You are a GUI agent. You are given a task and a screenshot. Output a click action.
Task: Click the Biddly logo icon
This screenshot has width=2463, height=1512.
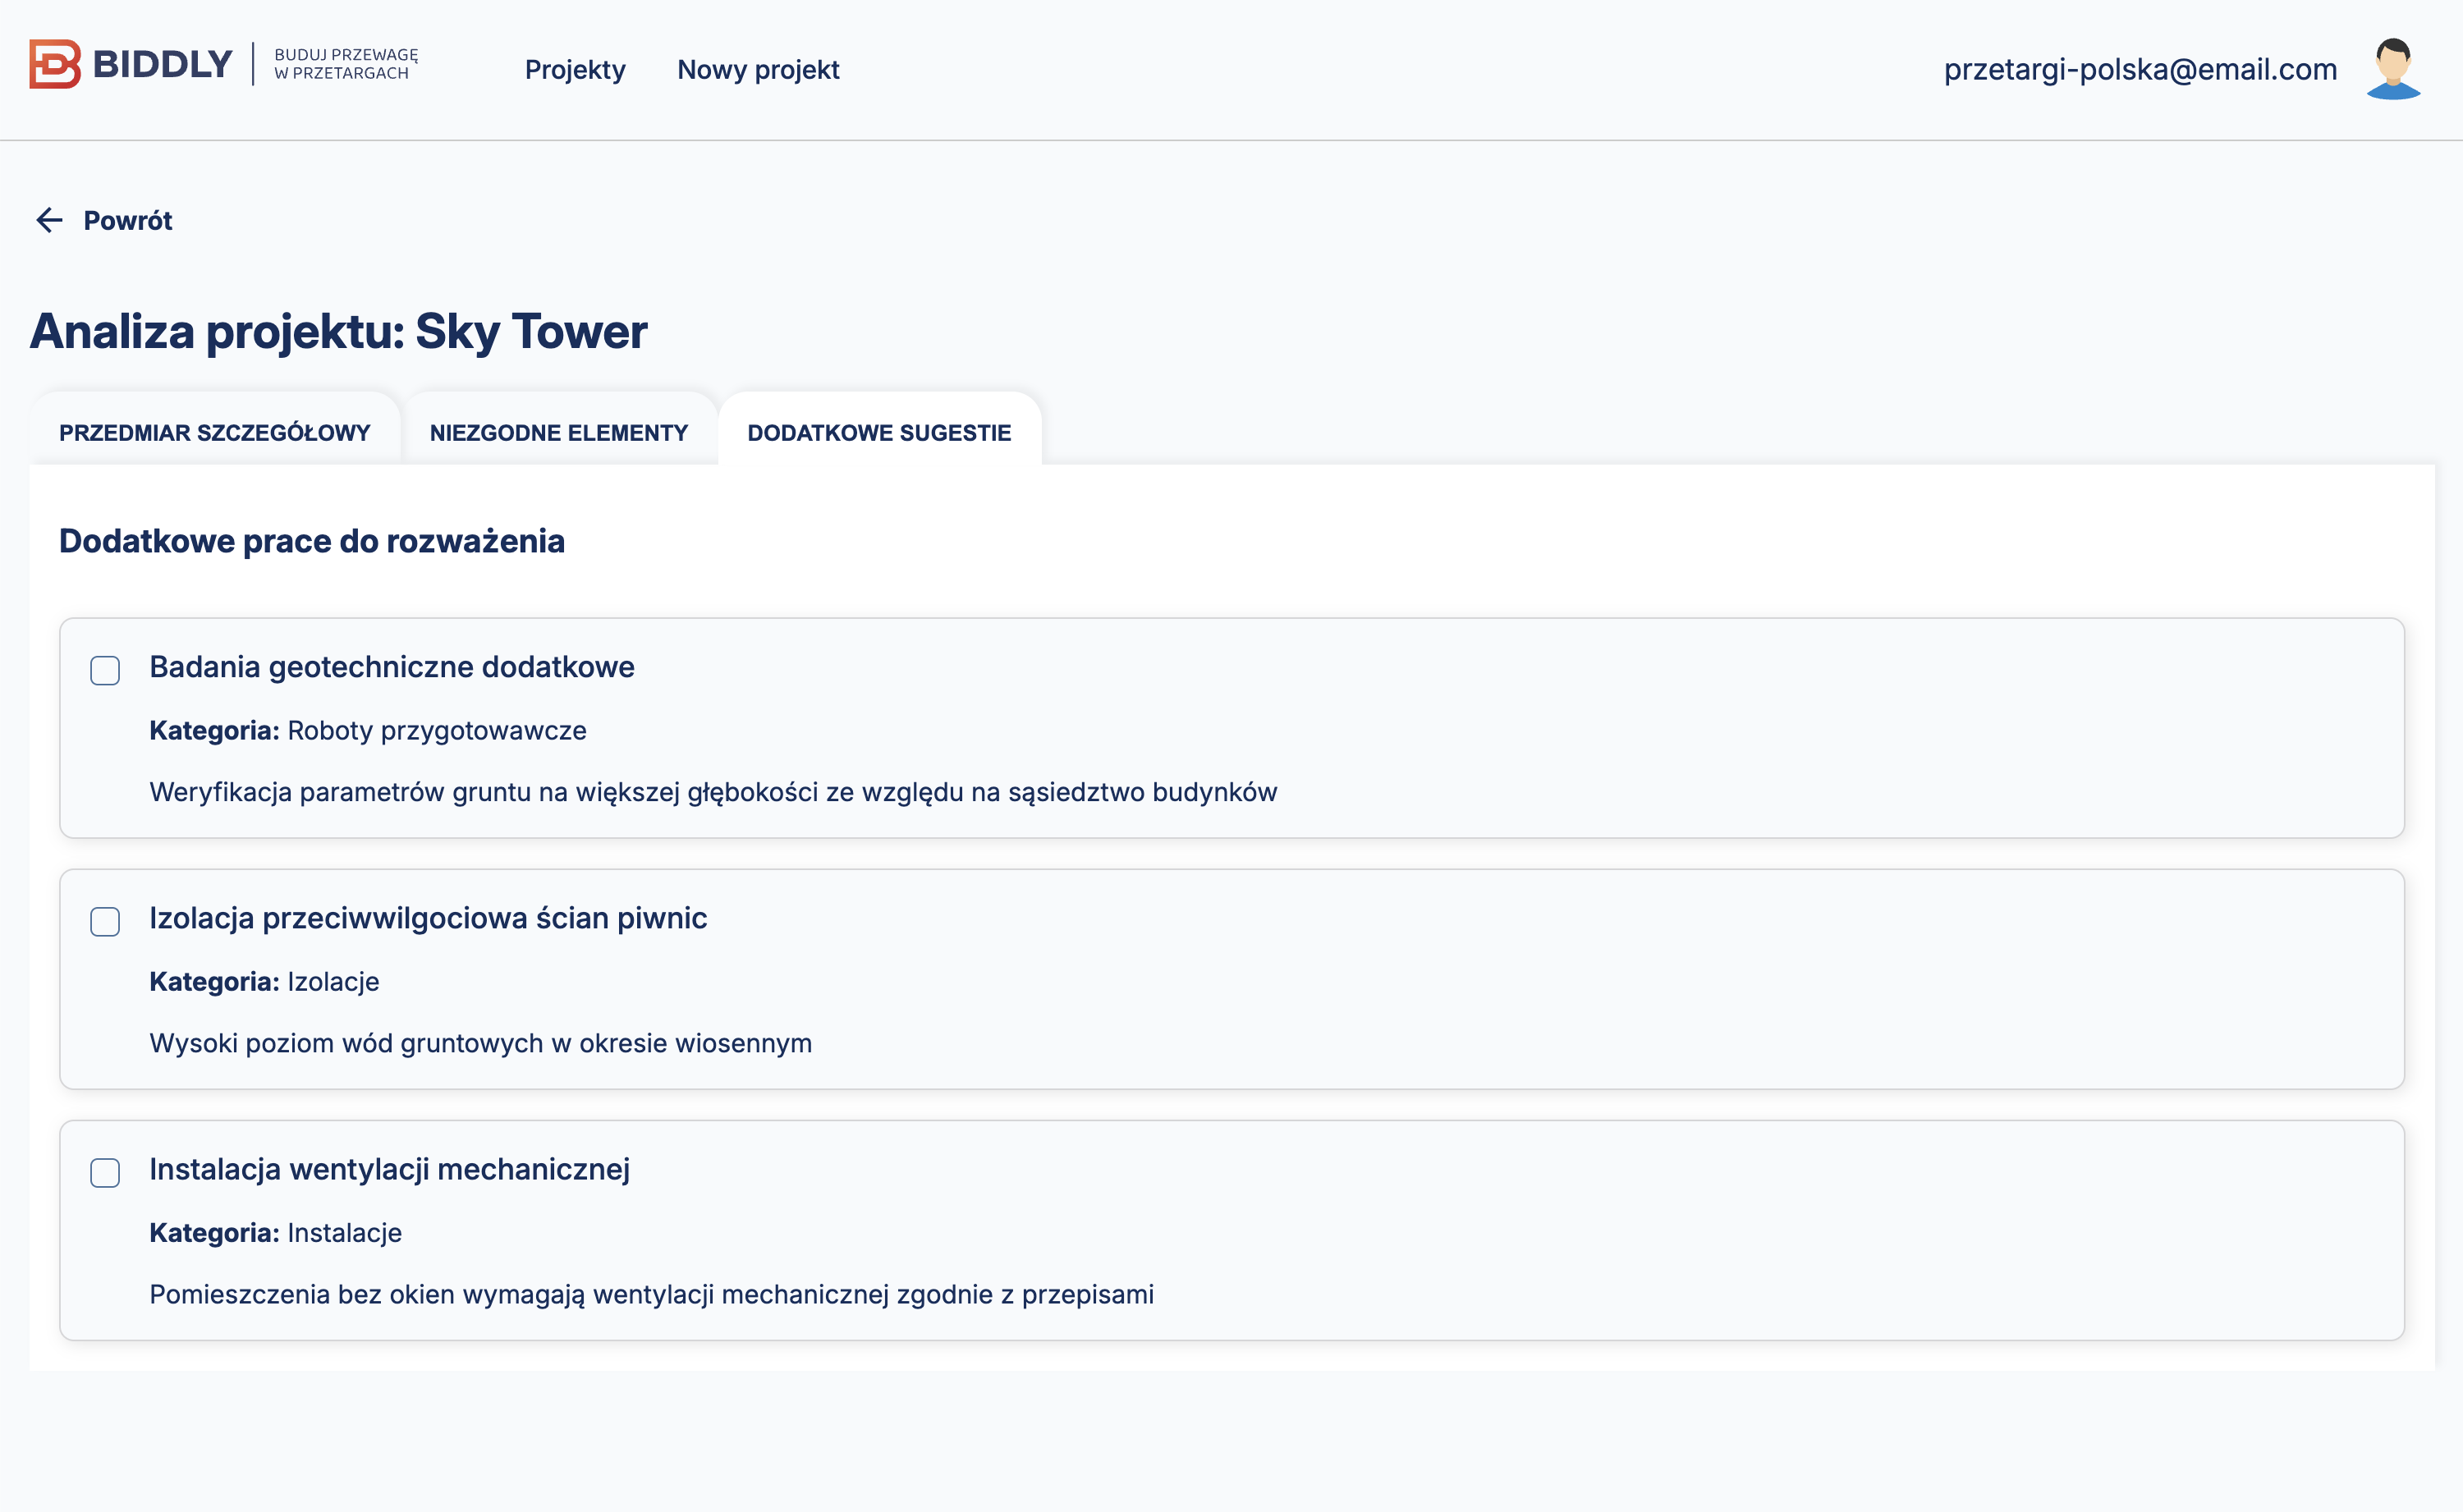click(55, 65)
